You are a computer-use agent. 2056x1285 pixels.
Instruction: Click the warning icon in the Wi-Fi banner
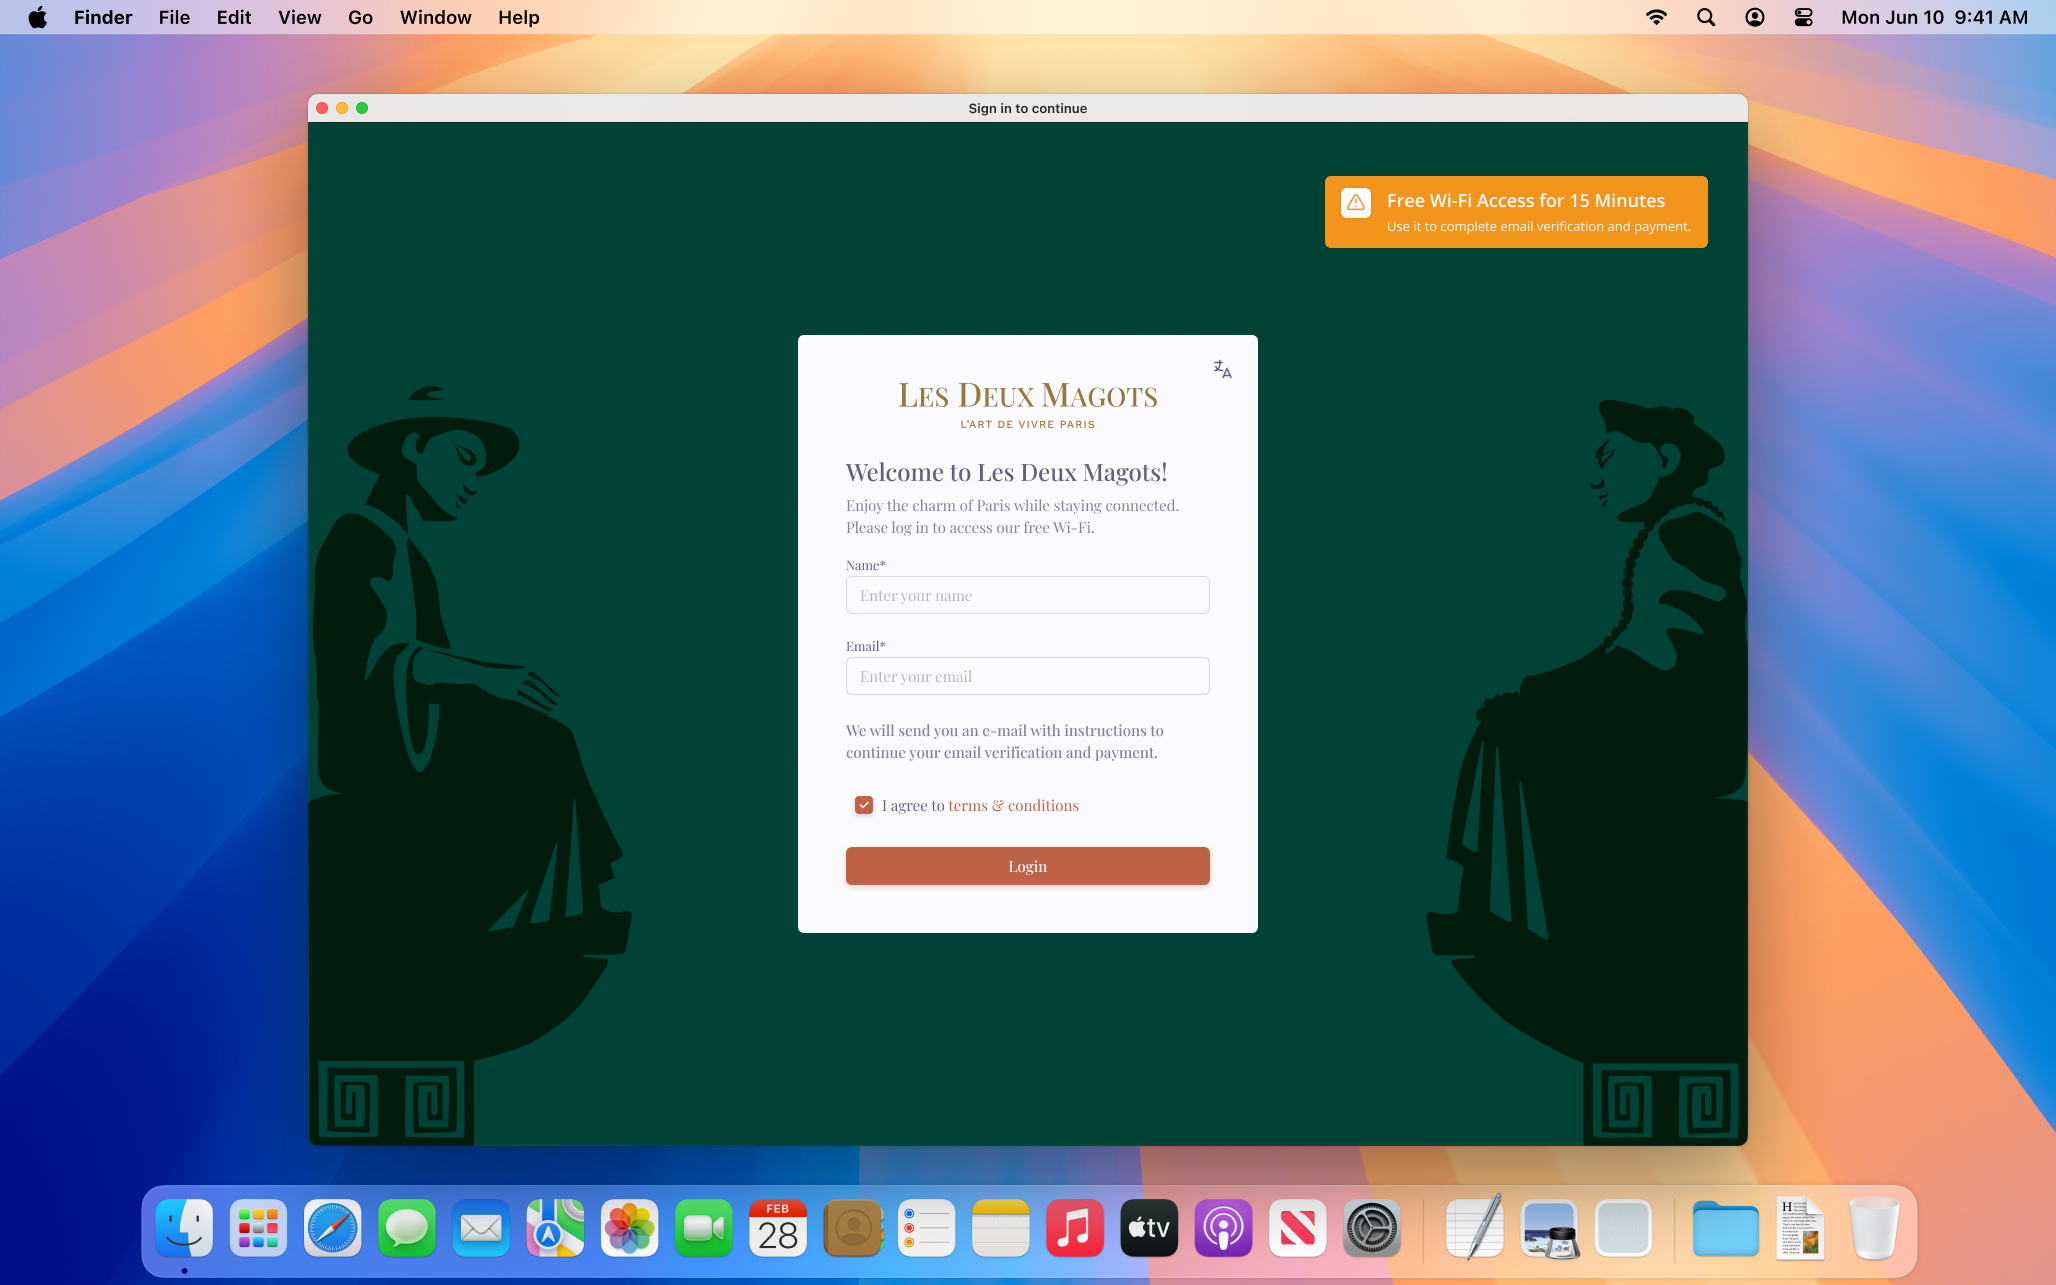(x=1356, y=202)
